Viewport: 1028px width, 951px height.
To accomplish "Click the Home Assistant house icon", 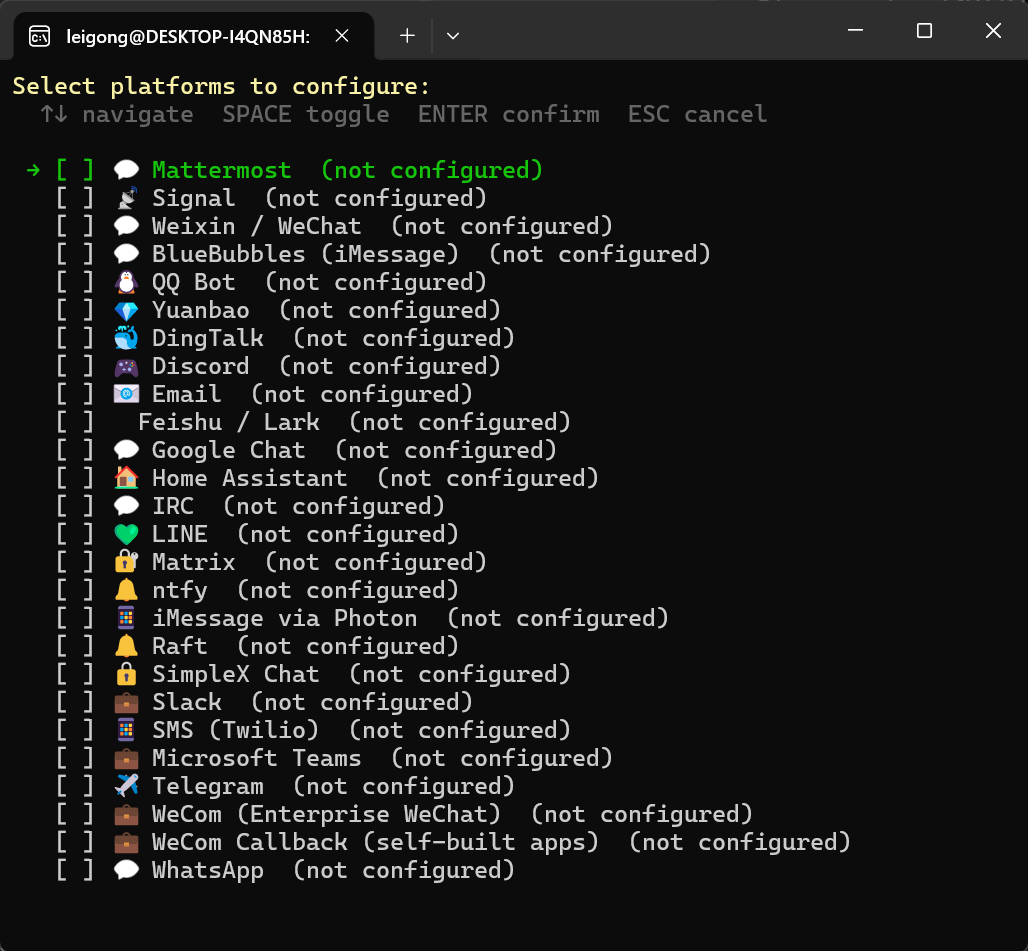I will pos(127,478).
